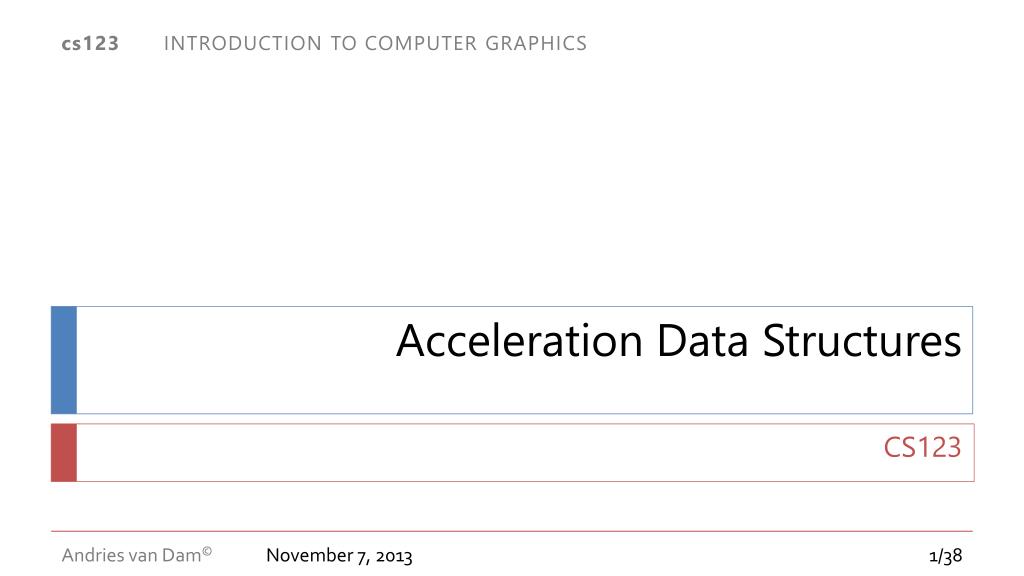Click the '1/38' slide counter

coord(946,556)
